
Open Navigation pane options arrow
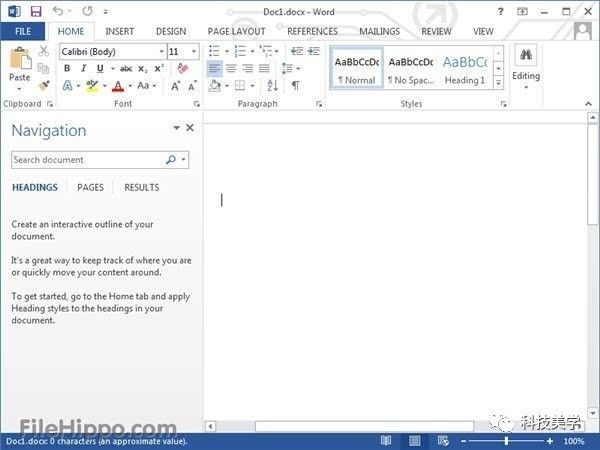176,128
